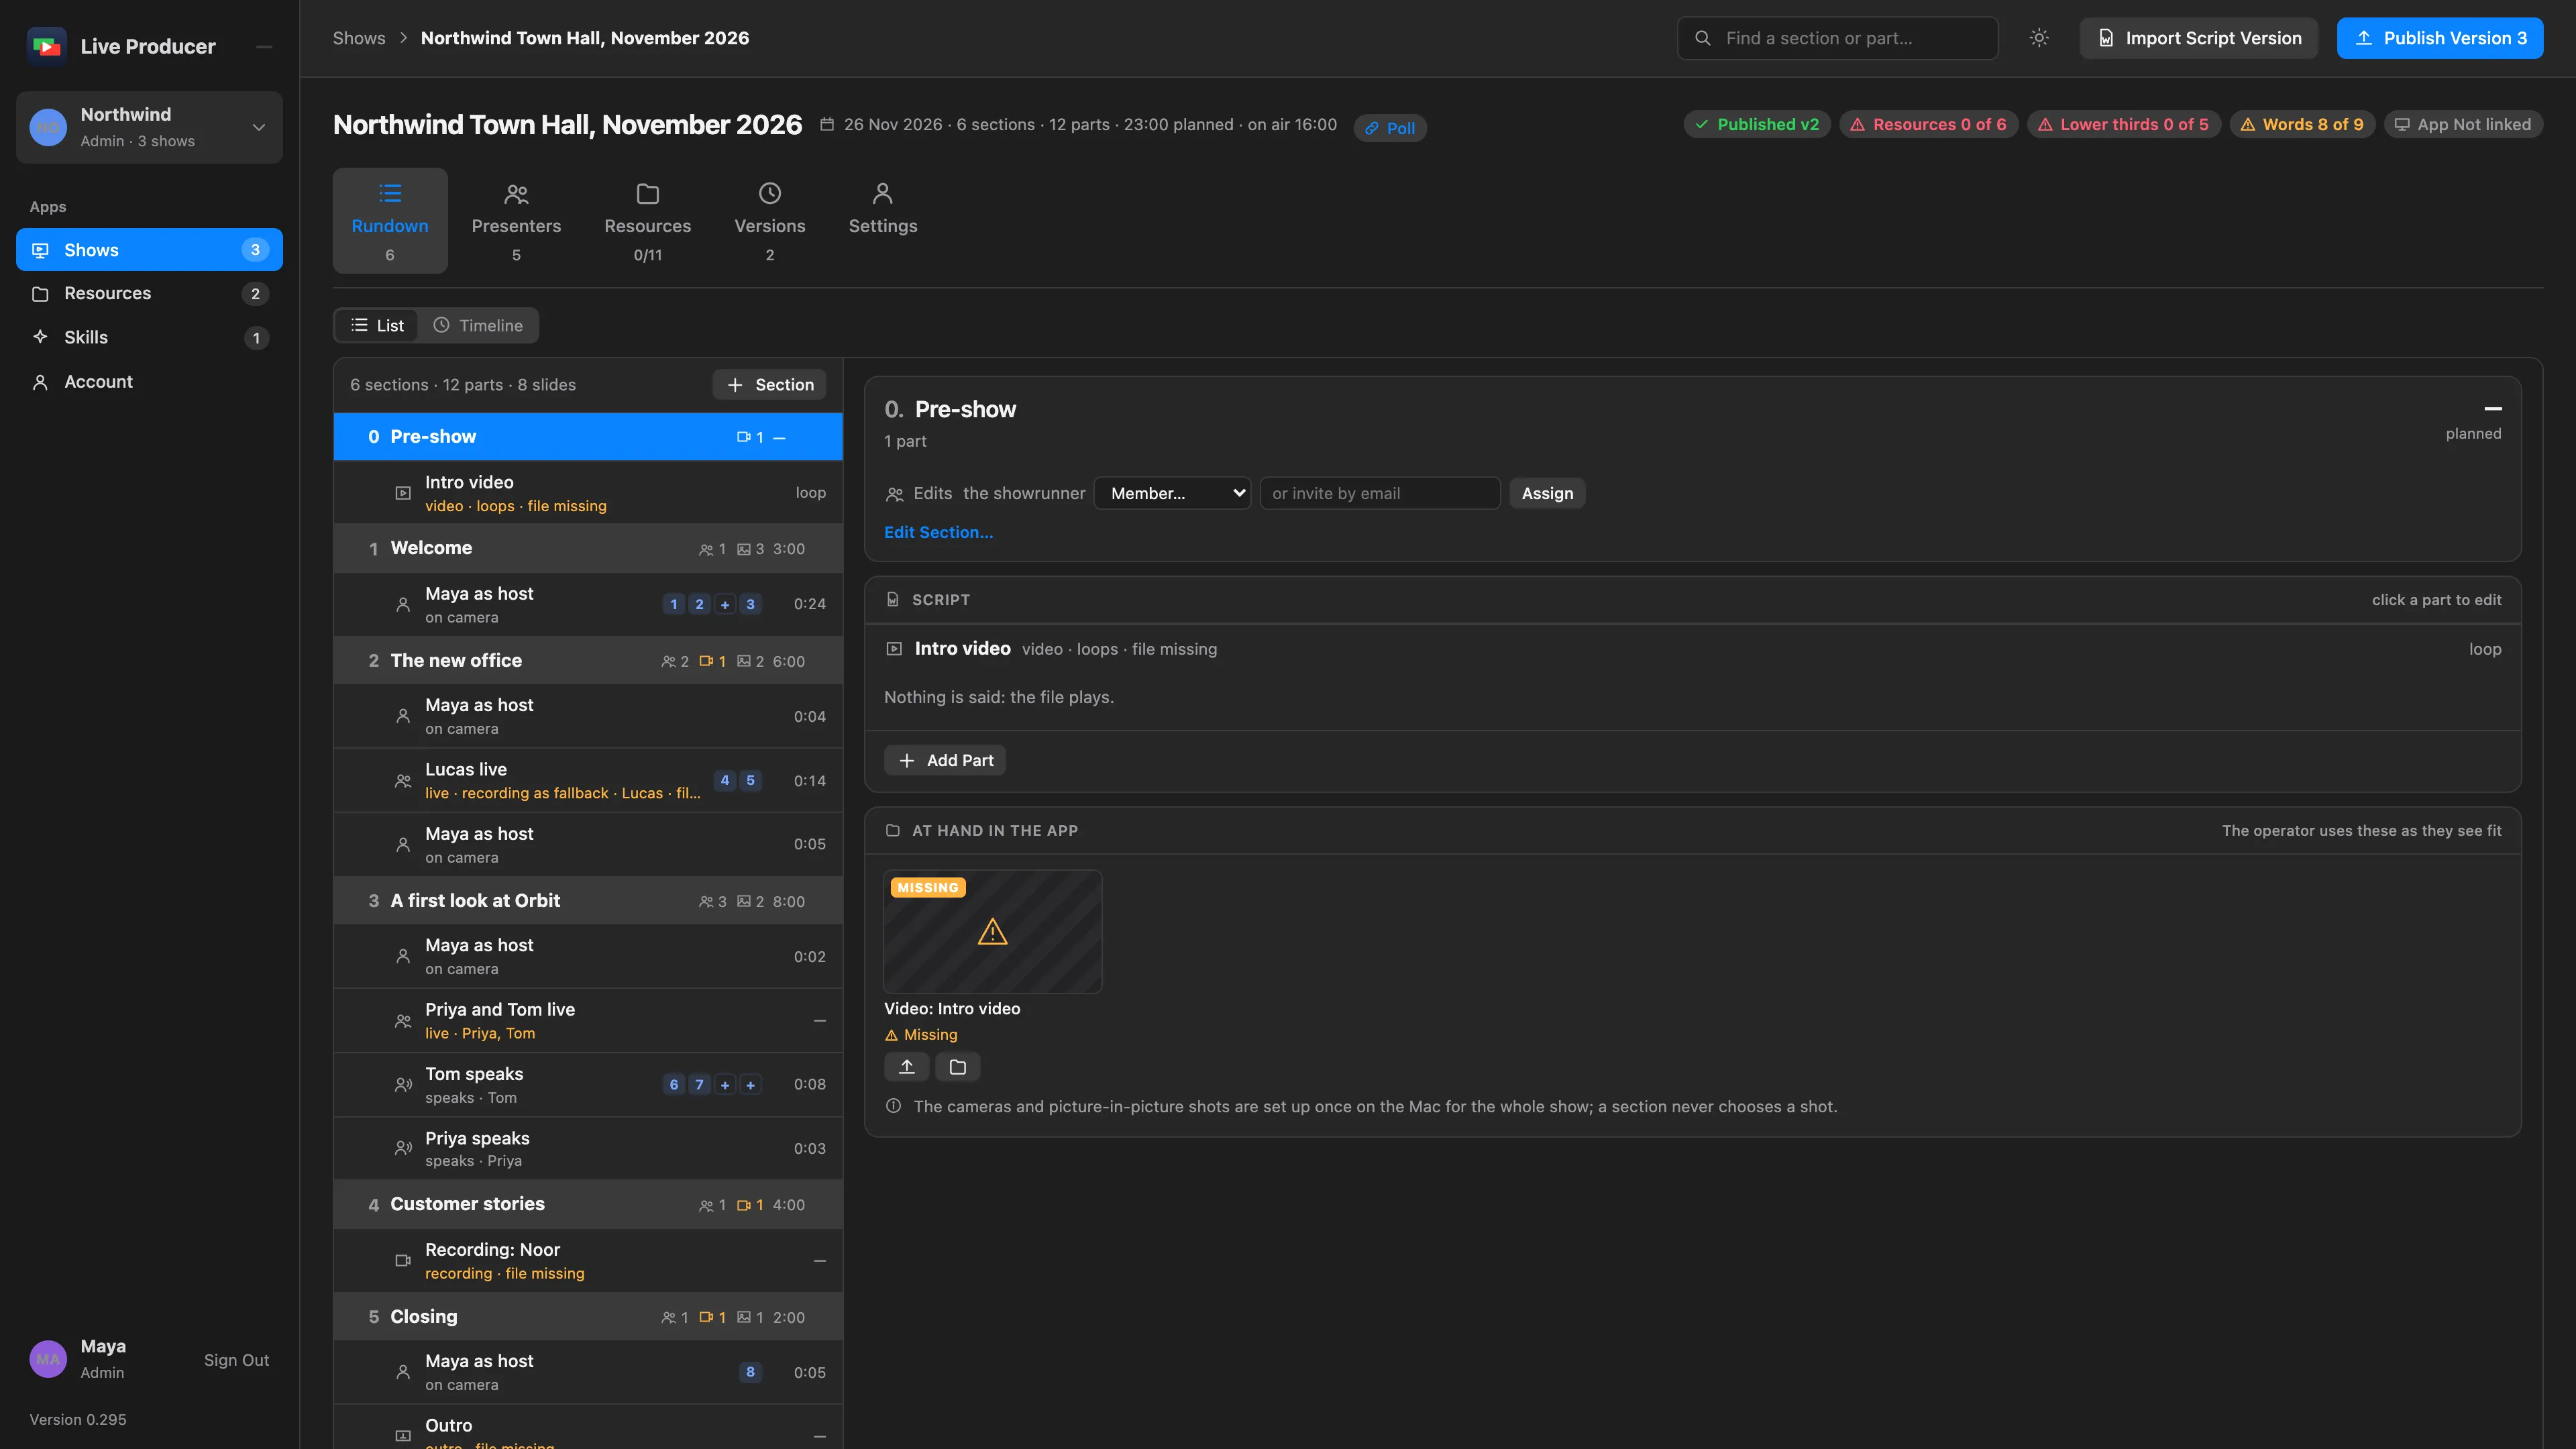
Task: Click Sign Out
Action: pos(236,1360)
